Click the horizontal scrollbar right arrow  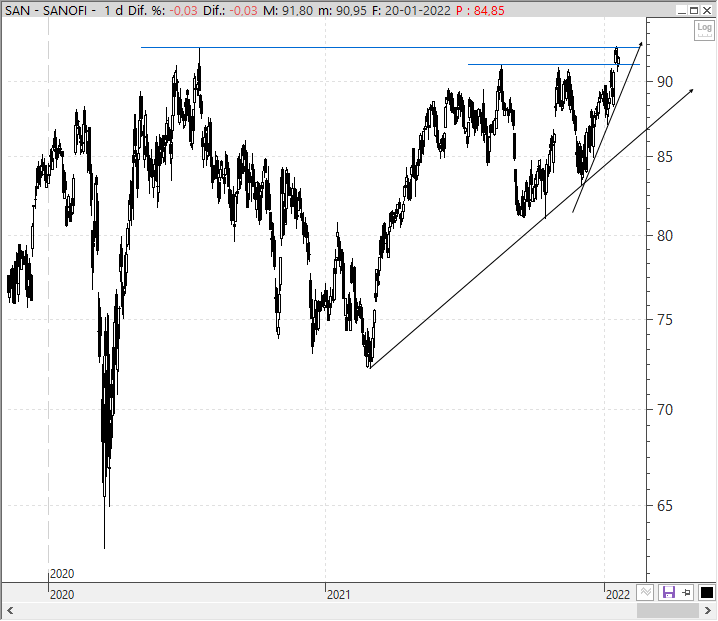tap(707, 611)
